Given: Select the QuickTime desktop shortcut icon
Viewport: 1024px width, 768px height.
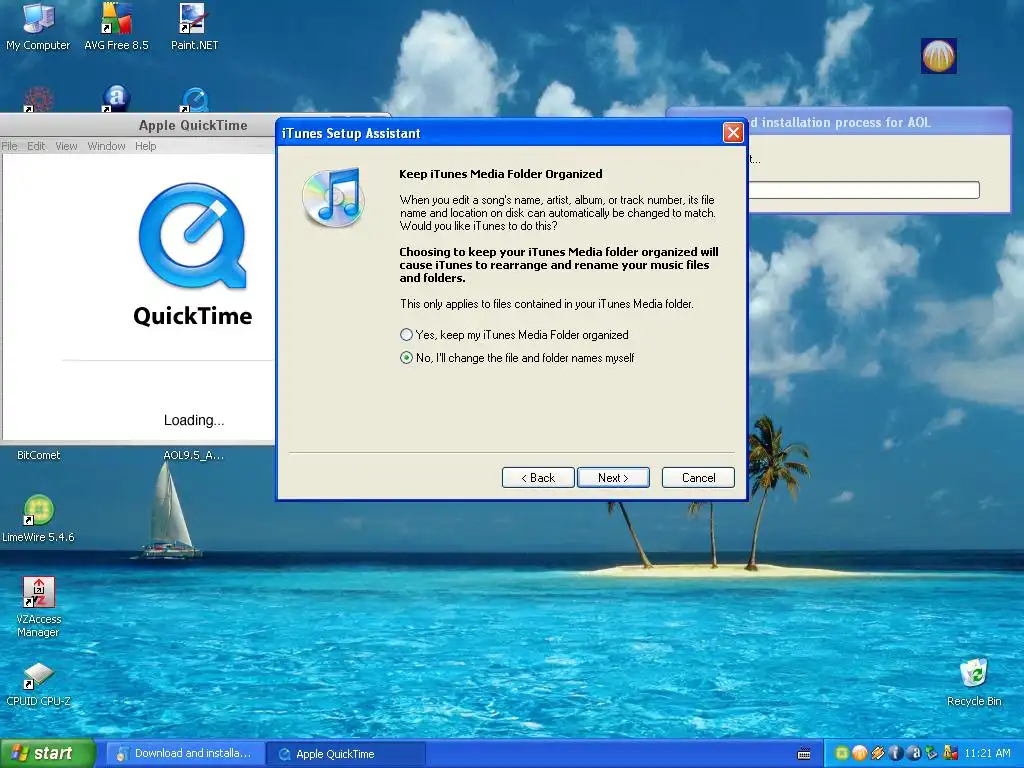Looking at the screenshot, I should tap(195, 99).
